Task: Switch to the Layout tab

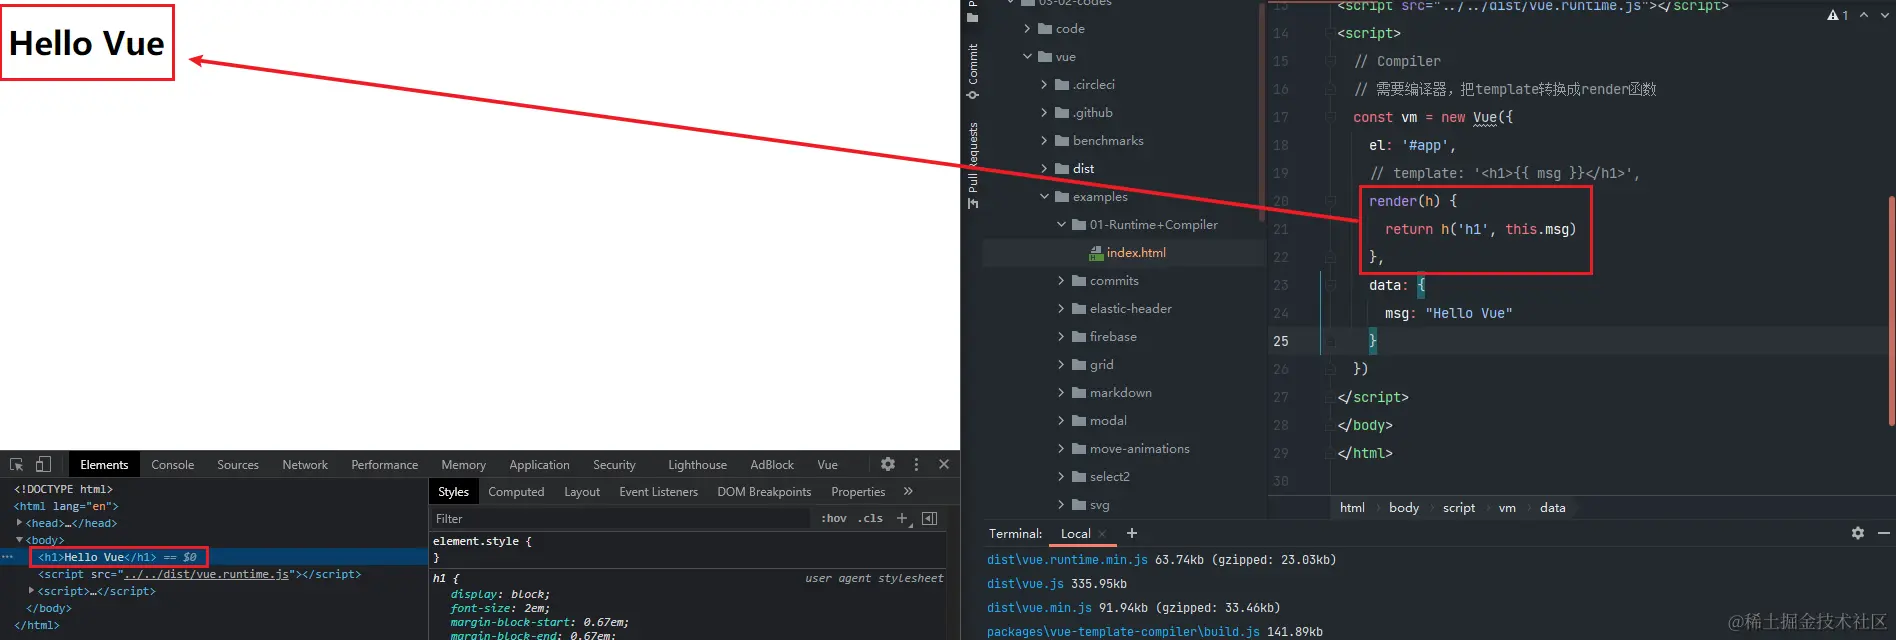Action: click(582, 492)
